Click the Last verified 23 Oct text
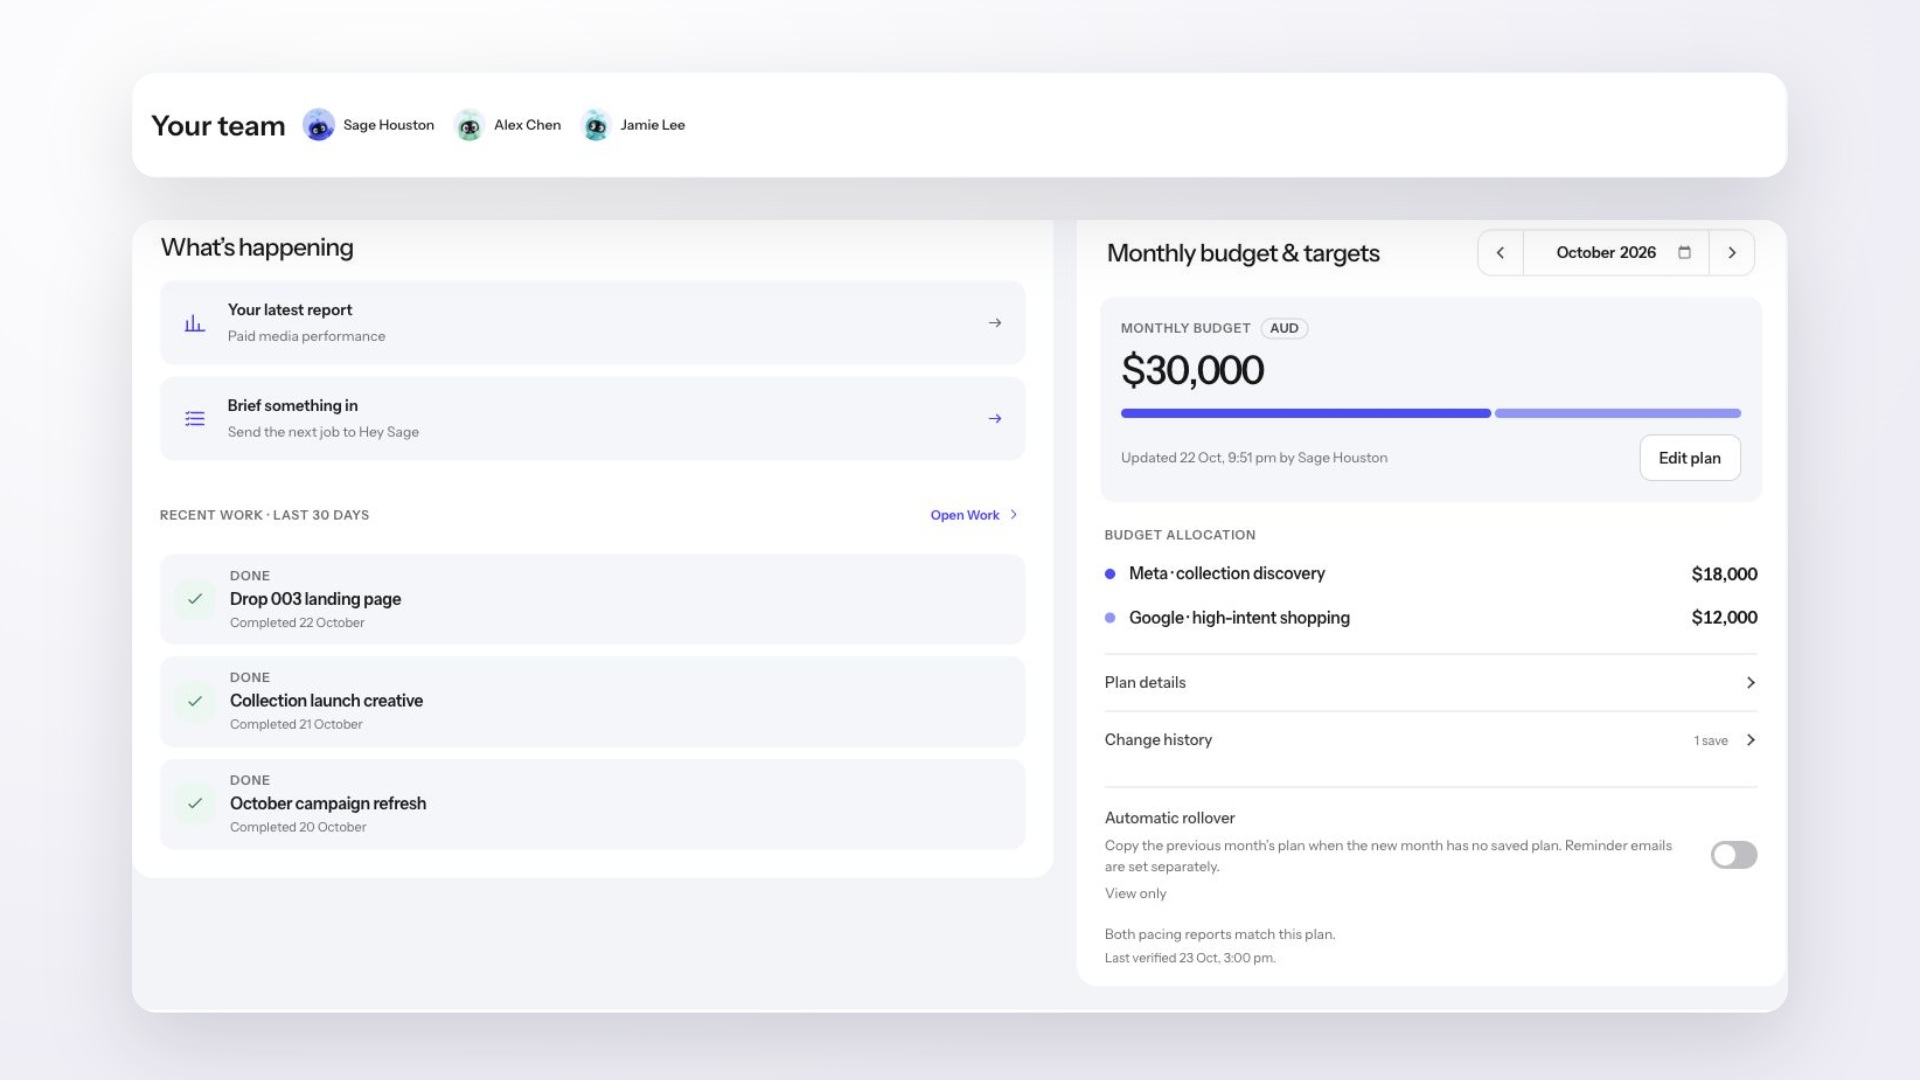Viewport: 1920px width, 1080px height. coord(1190,958)
